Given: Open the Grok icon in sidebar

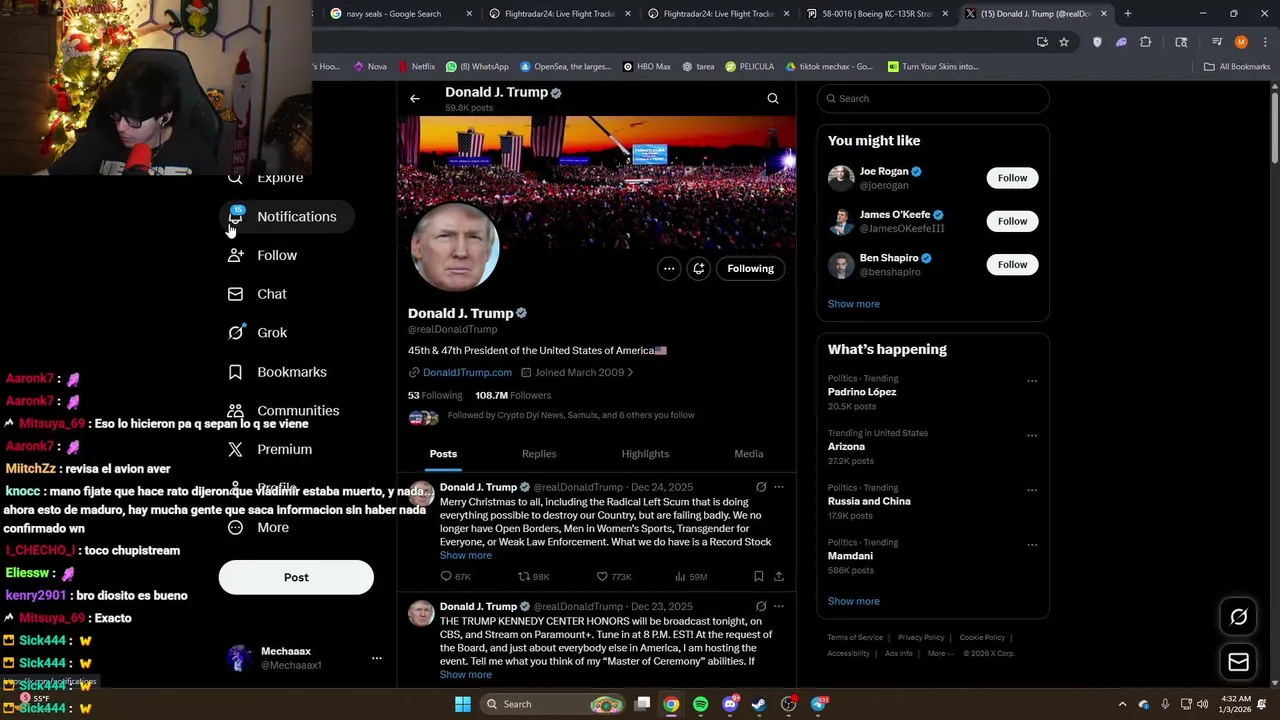Looking at the screenshot, I should coord(235,333).
